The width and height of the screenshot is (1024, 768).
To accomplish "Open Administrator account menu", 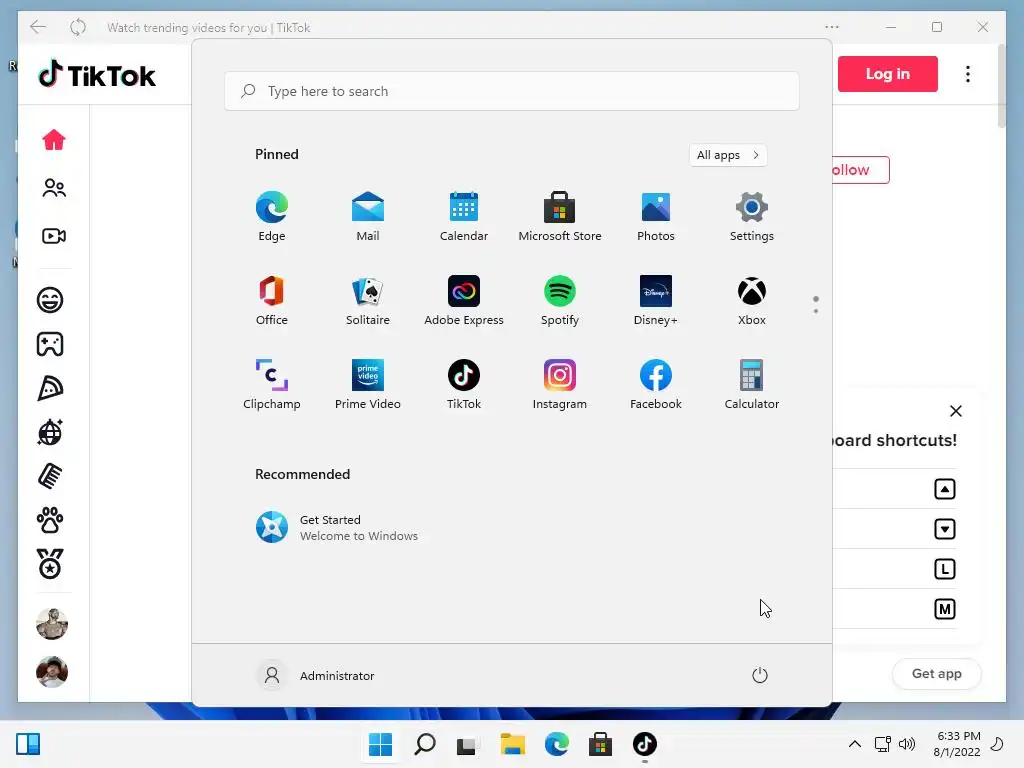I will (x=316, y=675).
